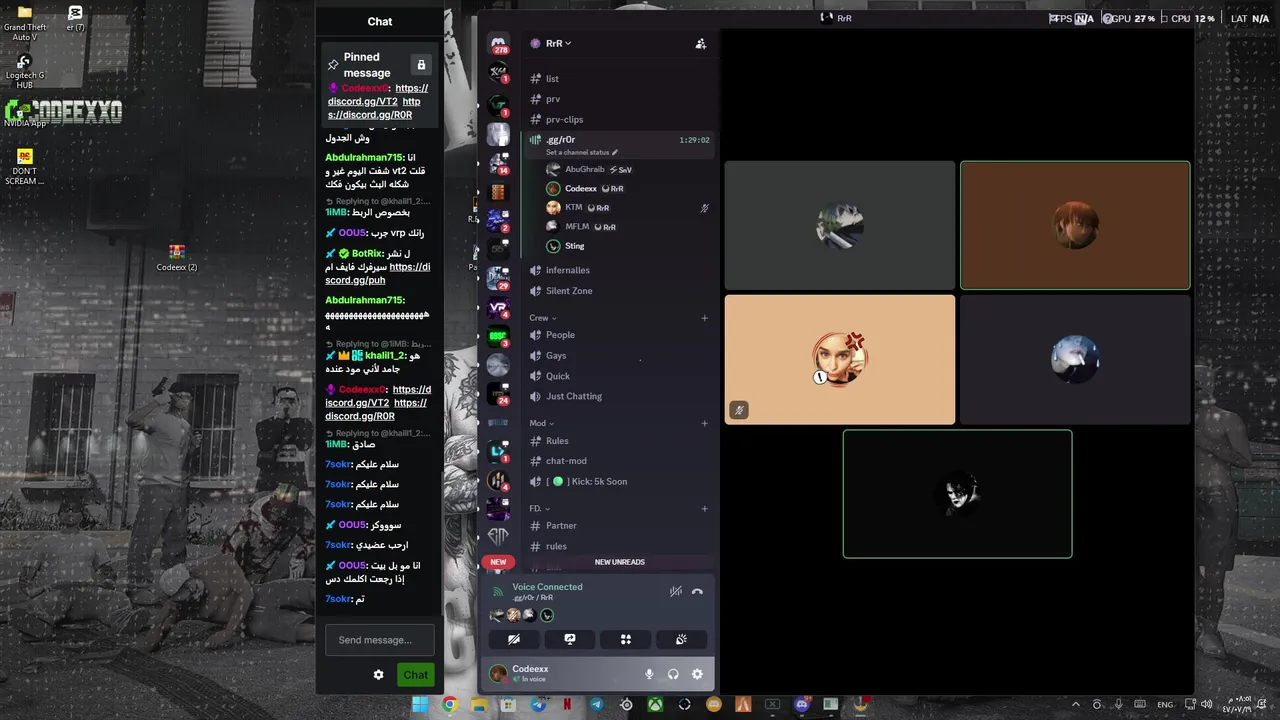Image resolution: width=1280 pixels, height=720 pixels.
Task: Deafen headphones in Discord user panel
Action: coord(673,674)
